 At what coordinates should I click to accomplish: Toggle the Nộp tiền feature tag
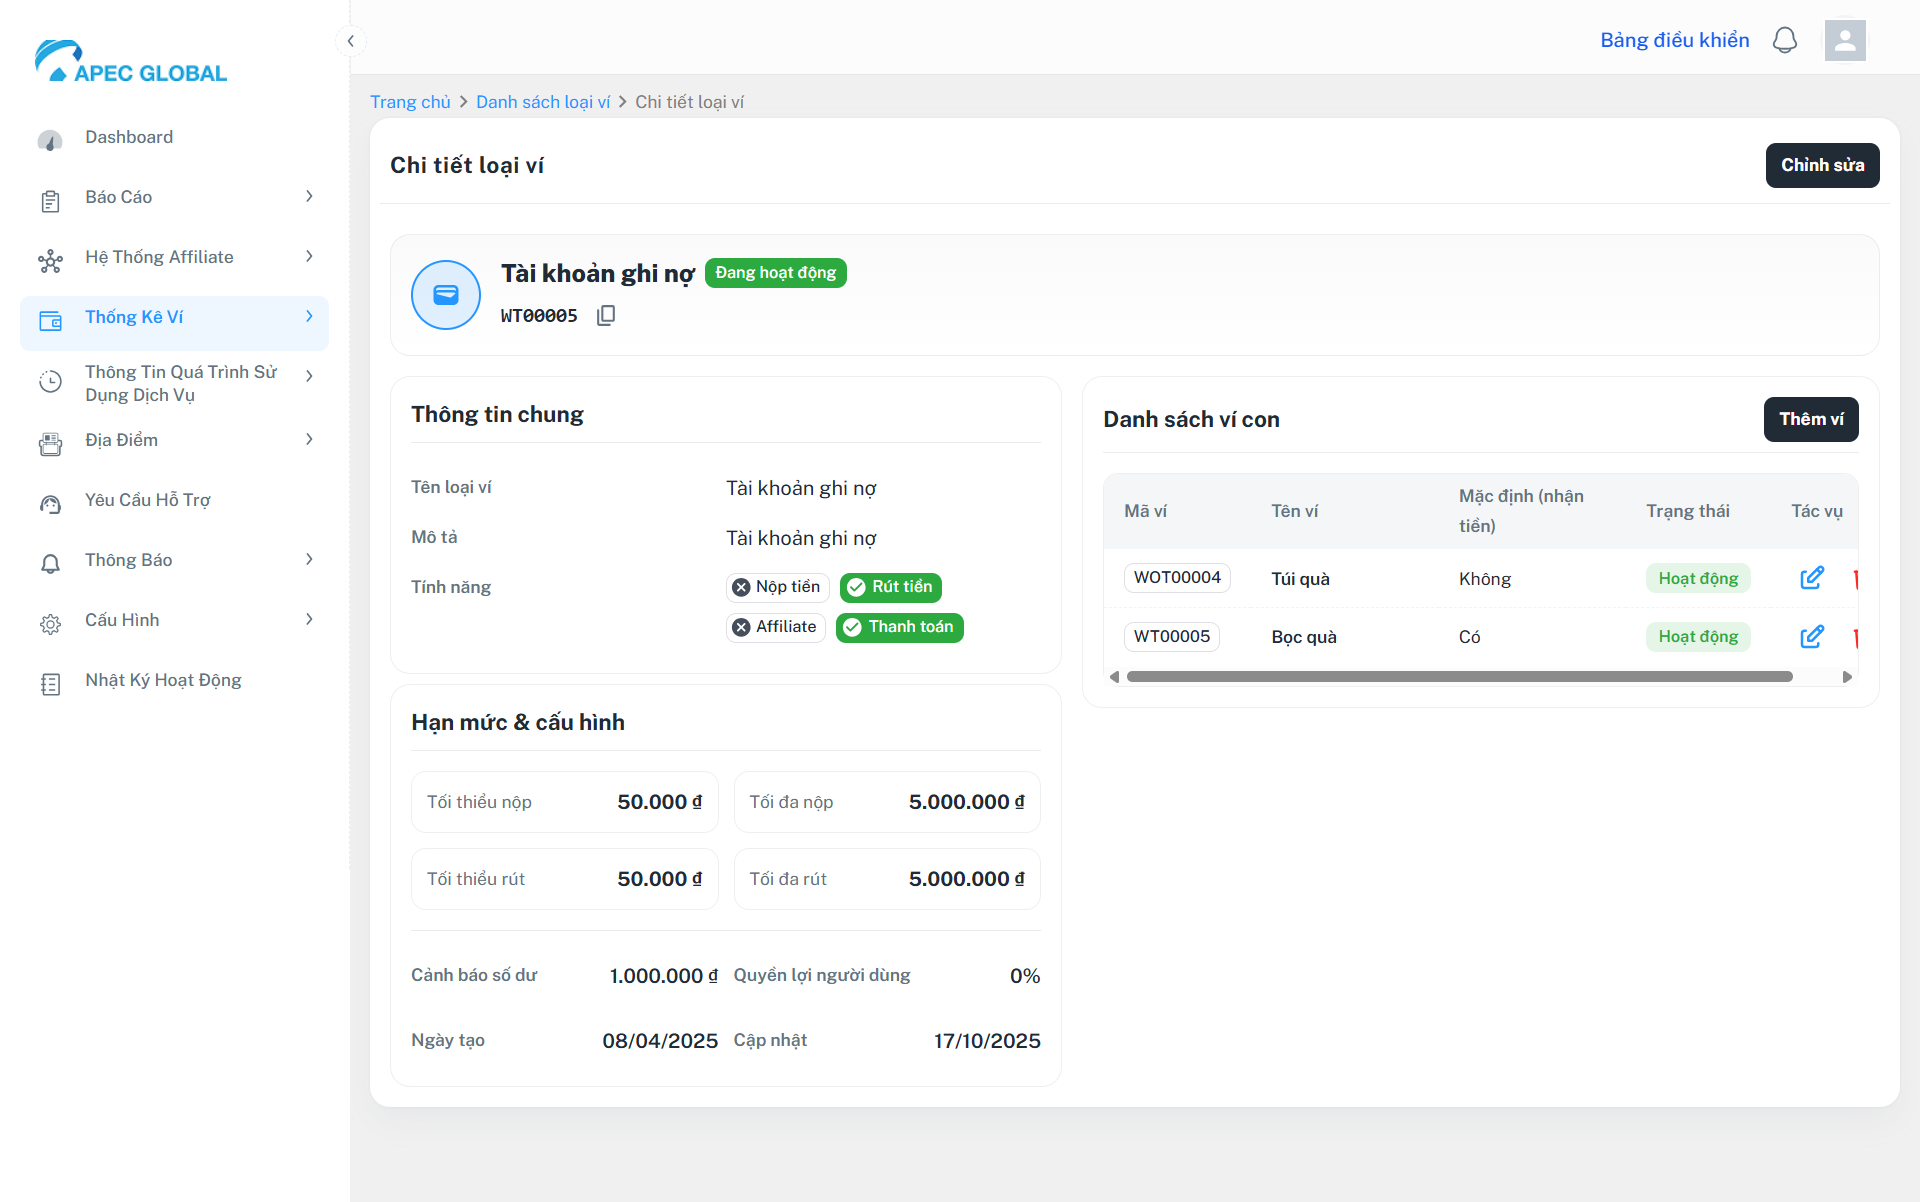click(x=777, y=587)
